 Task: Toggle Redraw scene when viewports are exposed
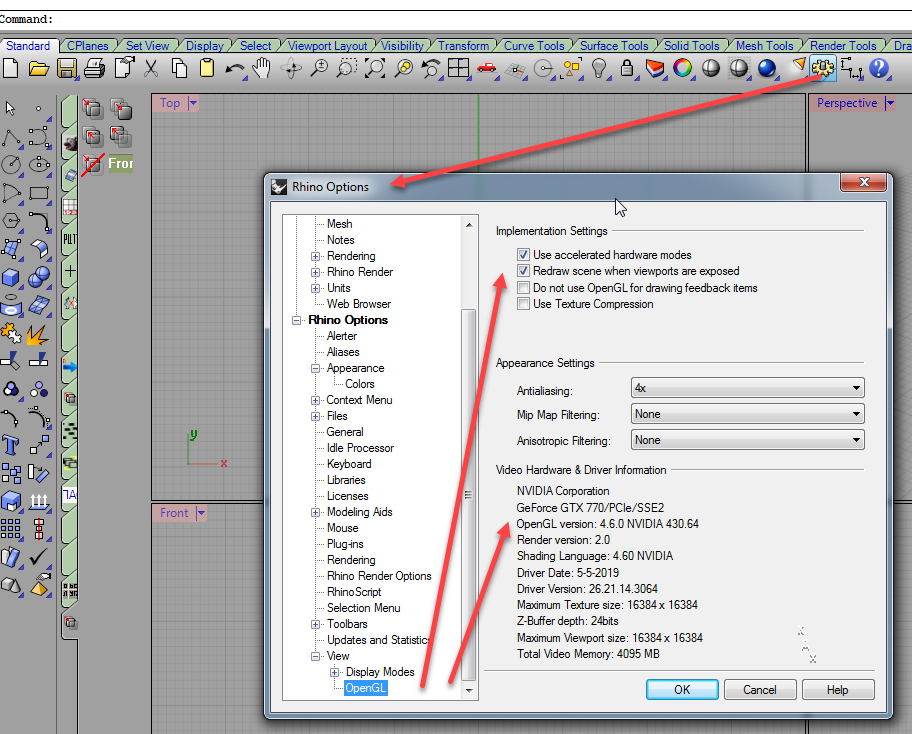tap(523, 271)
